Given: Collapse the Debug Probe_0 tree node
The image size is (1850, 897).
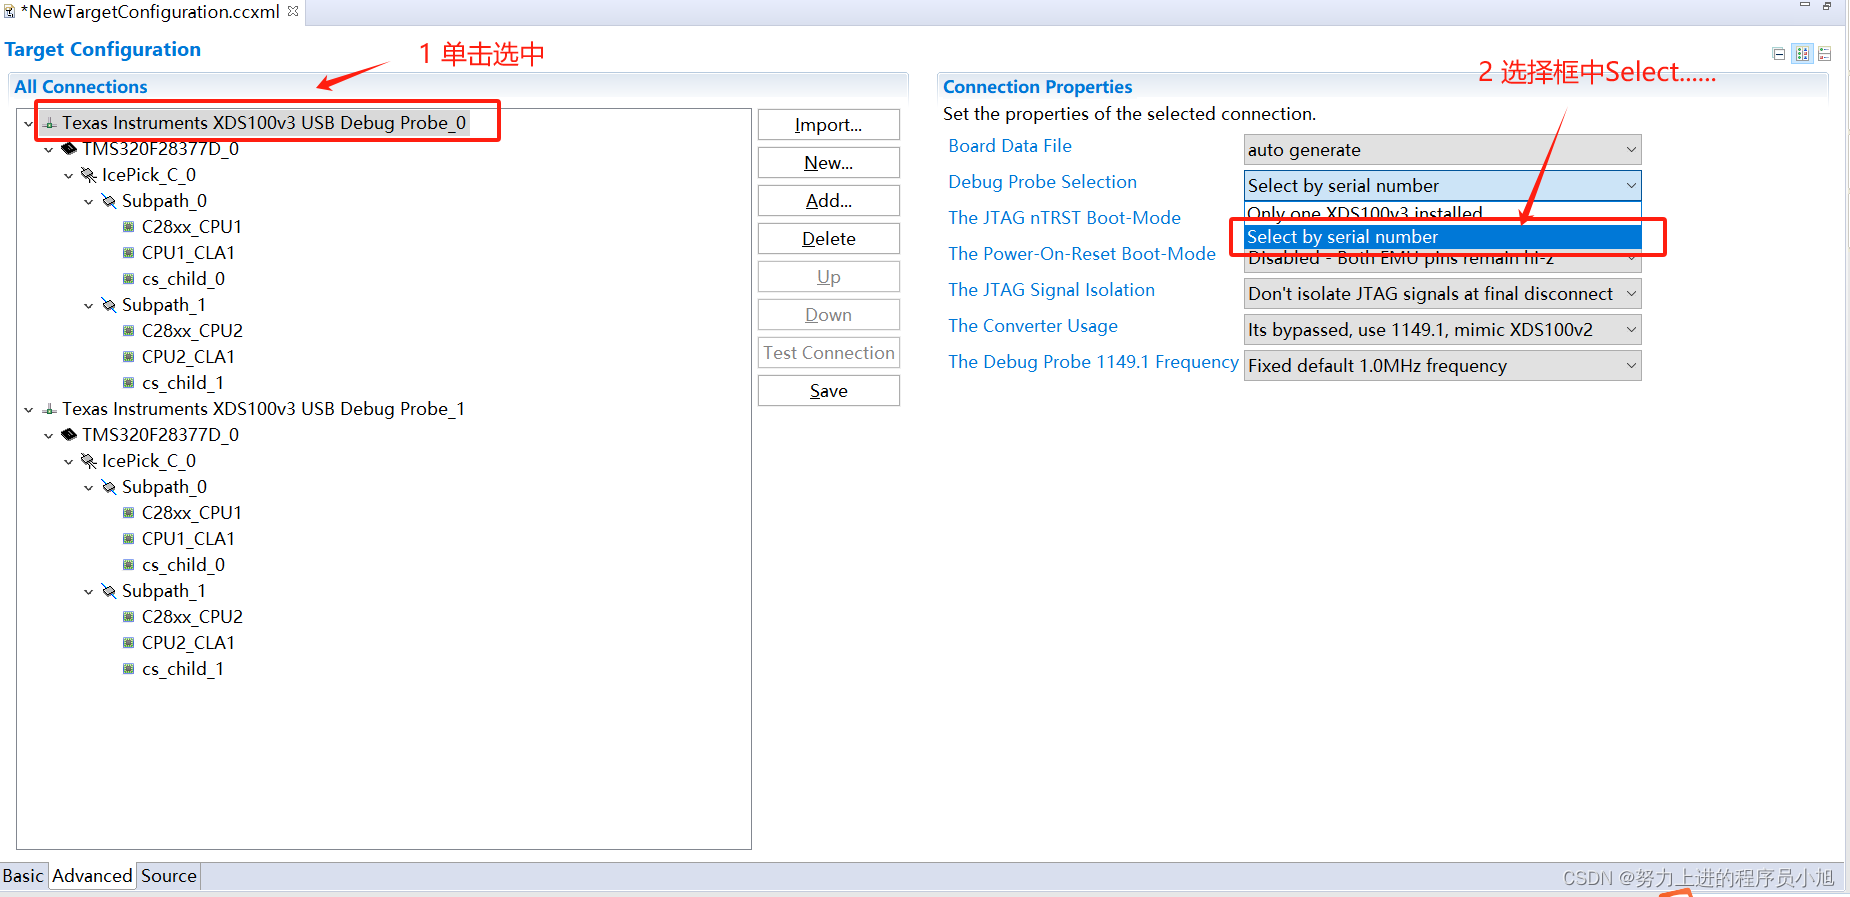Looking at the screenshot, I should 29,124.
